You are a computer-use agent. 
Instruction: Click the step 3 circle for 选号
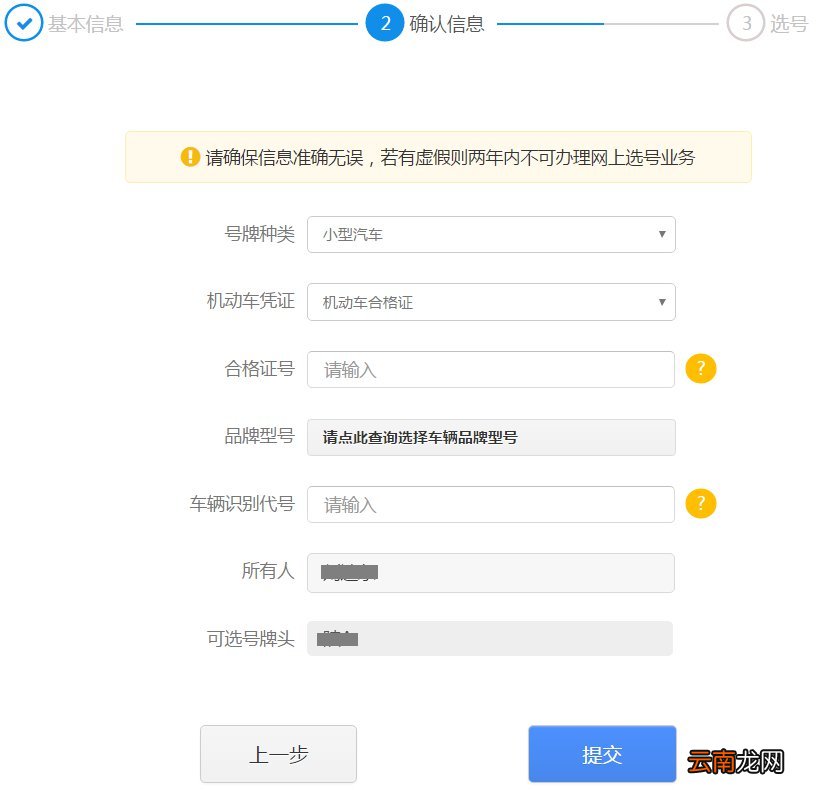pyautogui.click(x=746, y=23)
